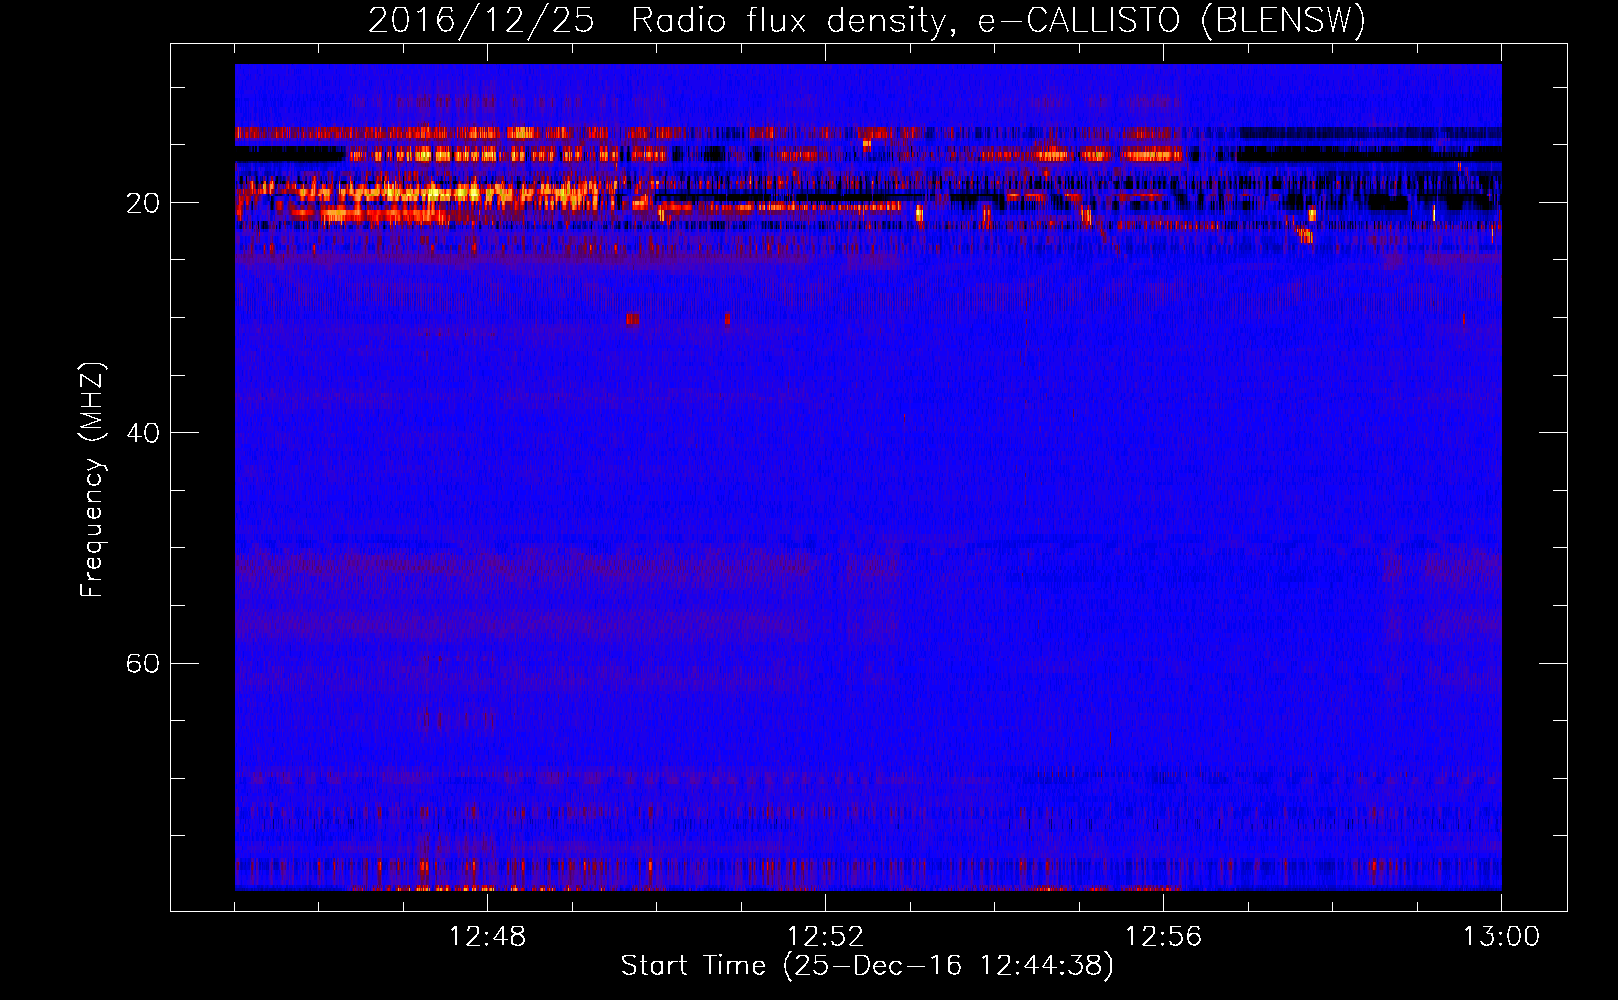Click the plot title '2016/12/25 Radio flux density'

click(x=867, y=21)
